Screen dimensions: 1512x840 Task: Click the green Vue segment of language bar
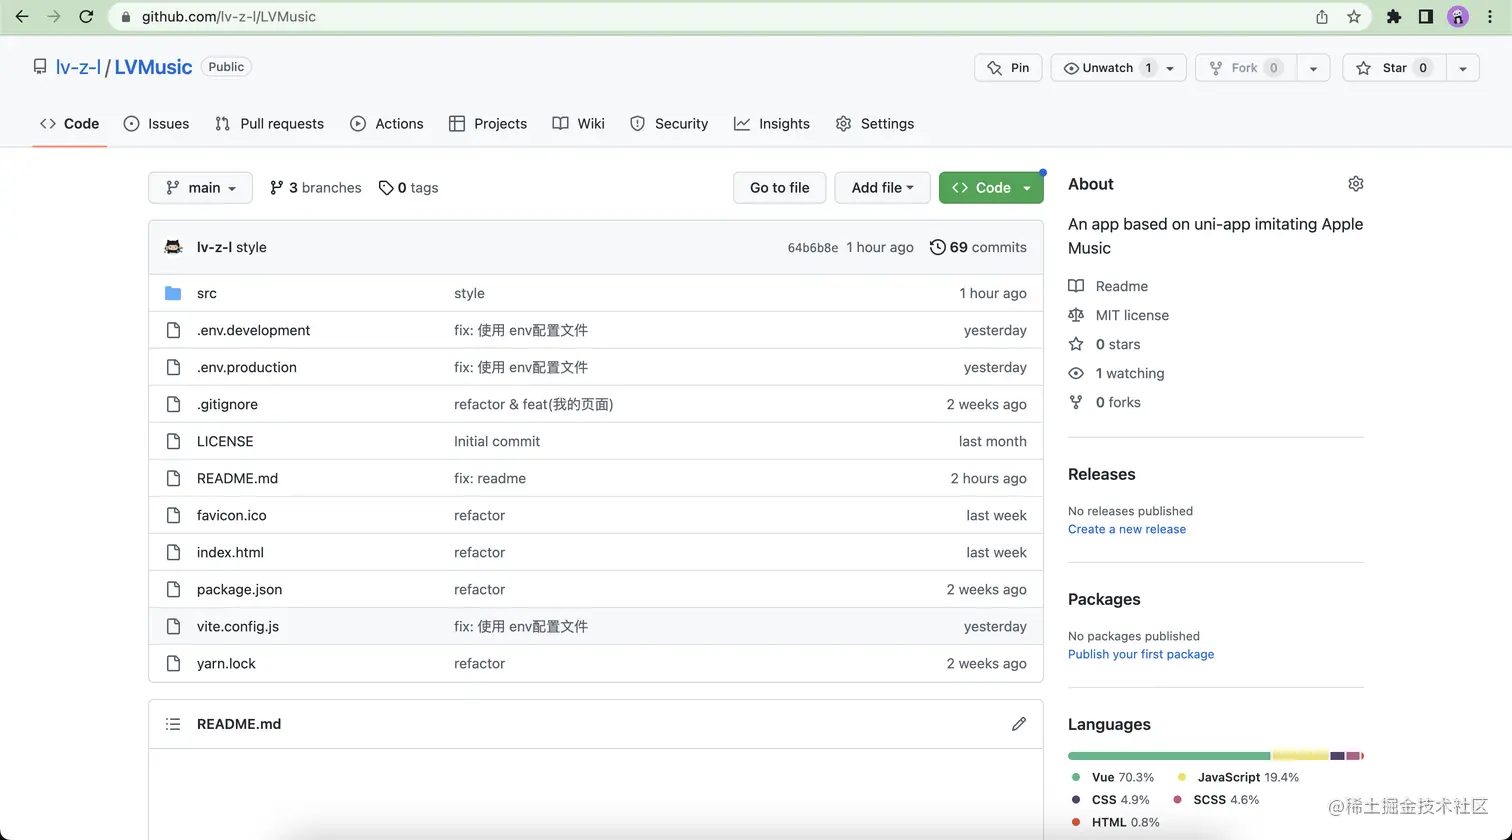click(1169, 756)
